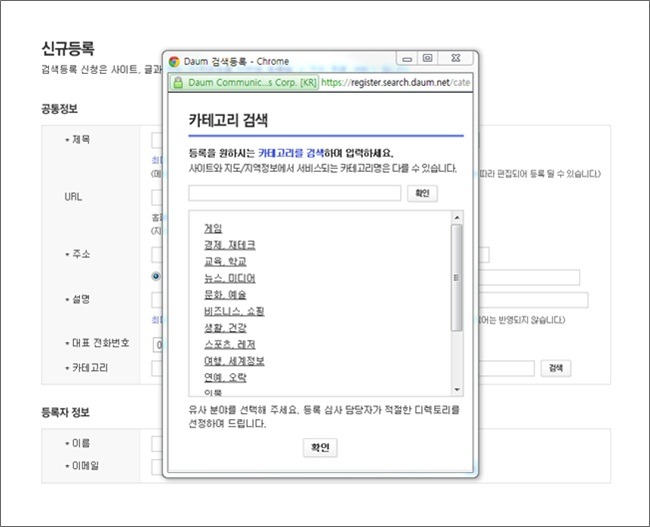Click scroll up arrow in category list
The height and width of the screenshot is (527, 650).
(457, 217)
